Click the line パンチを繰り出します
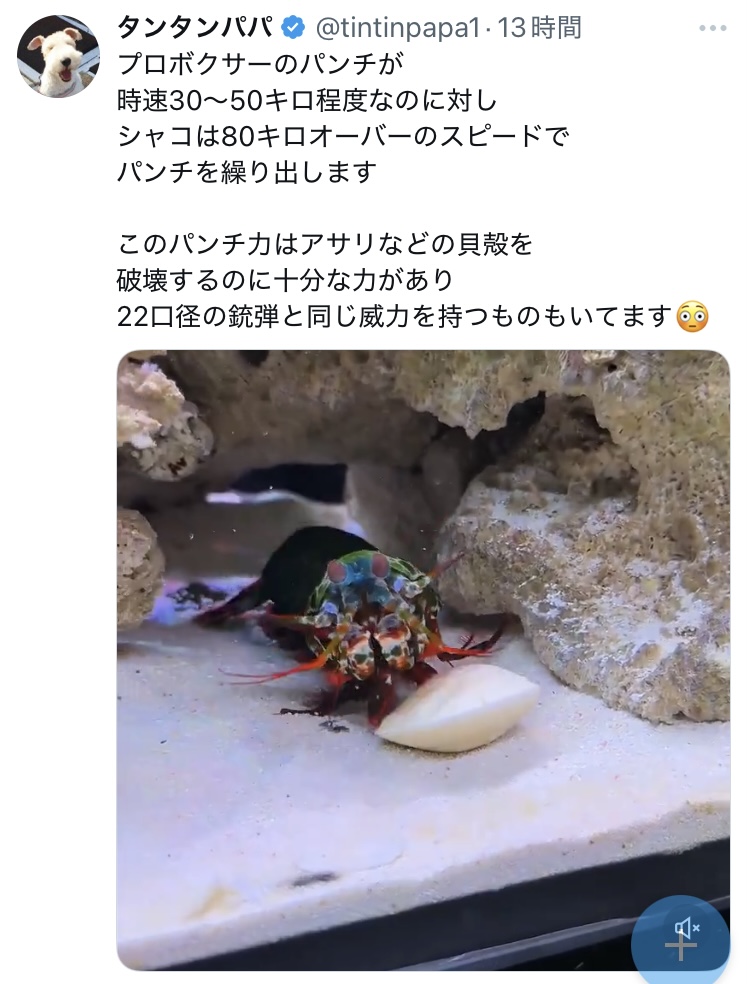The width and height of the screenshot is (749, 984). [247, 172]
